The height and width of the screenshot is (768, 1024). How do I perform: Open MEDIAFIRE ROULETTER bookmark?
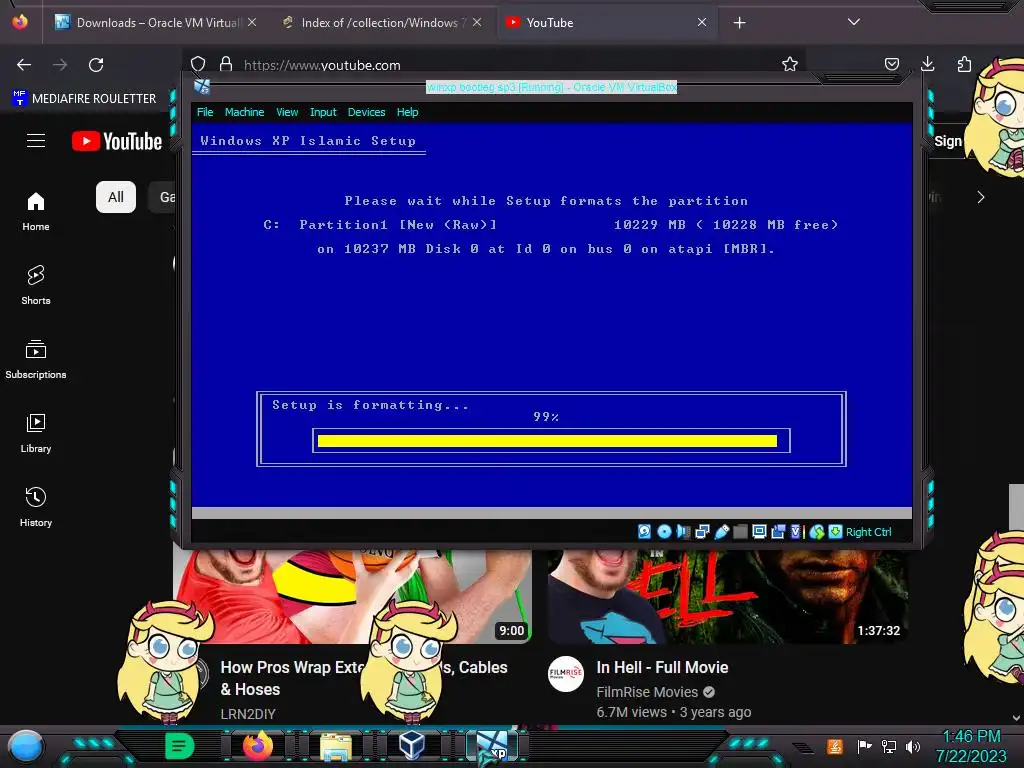pos(84,99)
